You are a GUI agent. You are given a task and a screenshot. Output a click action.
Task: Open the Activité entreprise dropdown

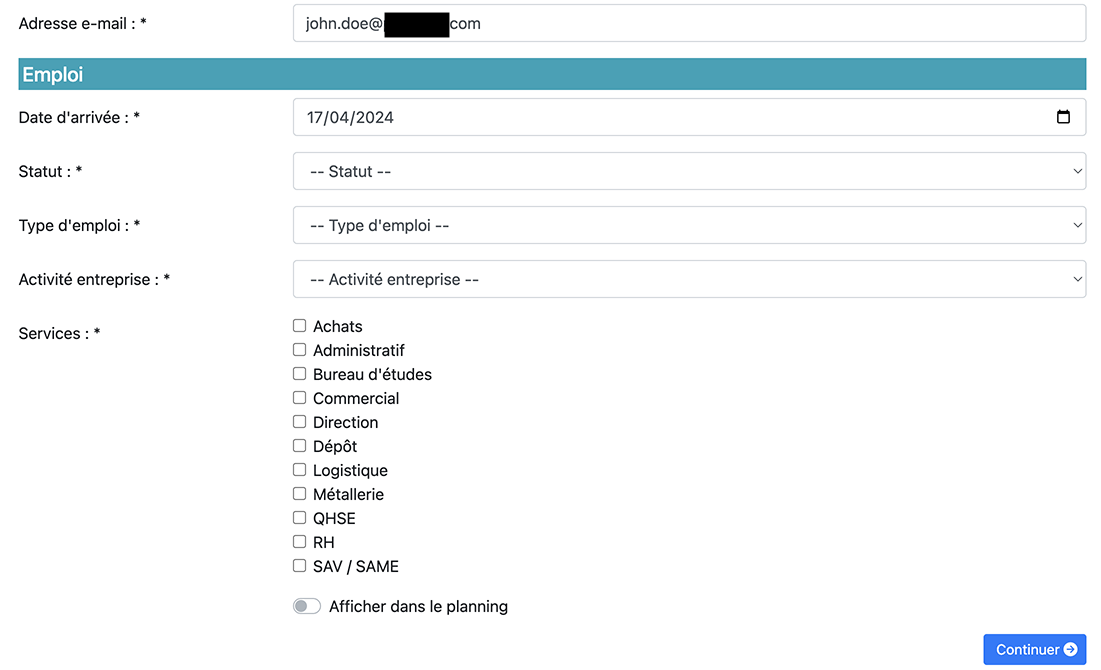pos(688,279)
